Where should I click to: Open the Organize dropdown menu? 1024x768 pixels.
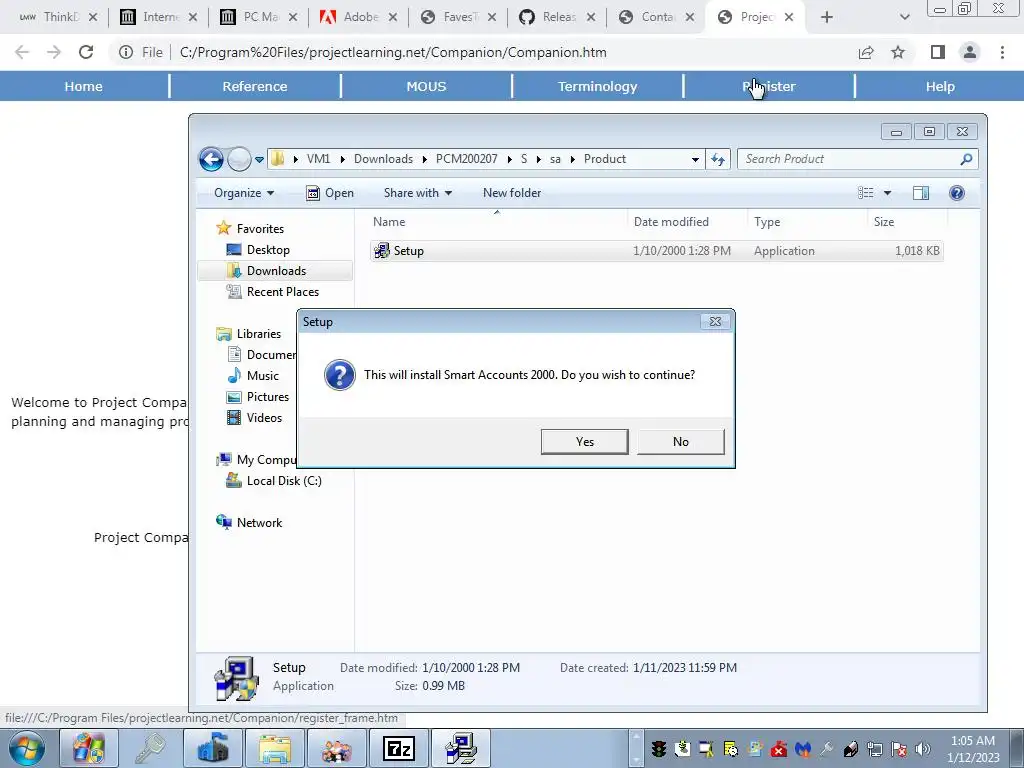point(244,193)
